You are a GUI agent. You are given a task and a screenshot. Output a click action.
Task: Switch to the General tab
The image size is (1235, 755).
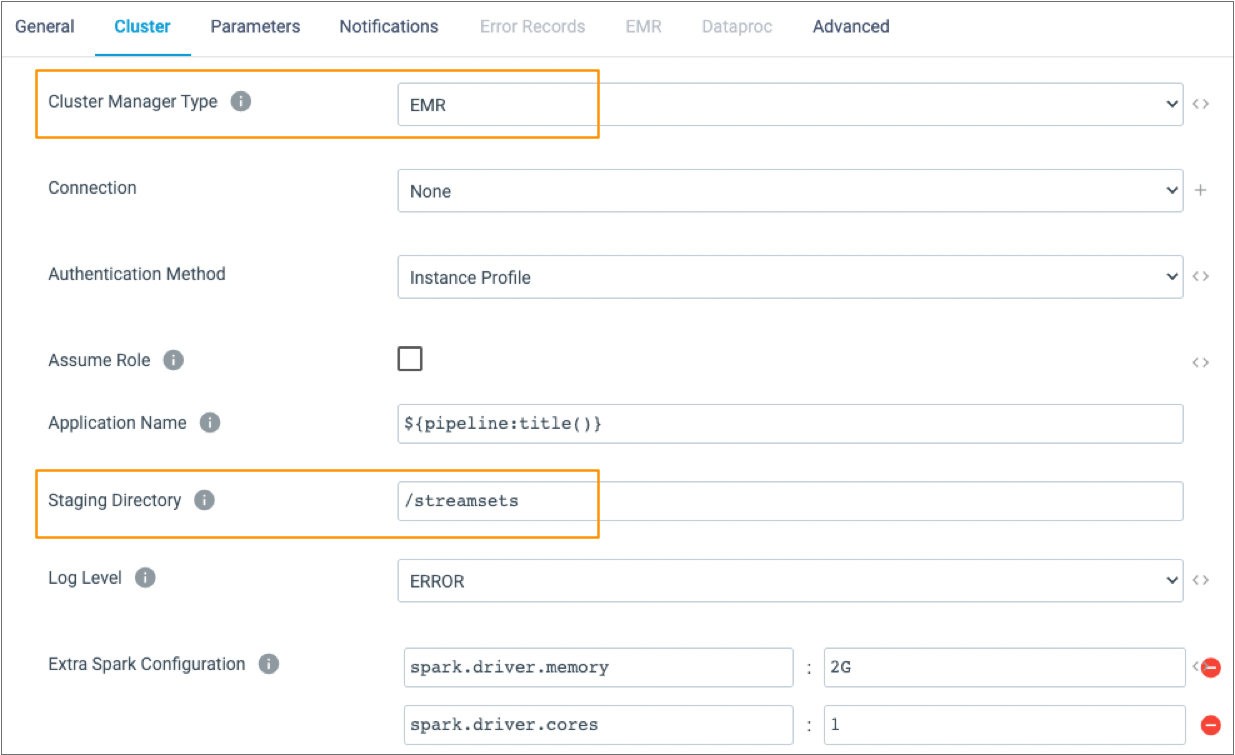tap(44, 26)
